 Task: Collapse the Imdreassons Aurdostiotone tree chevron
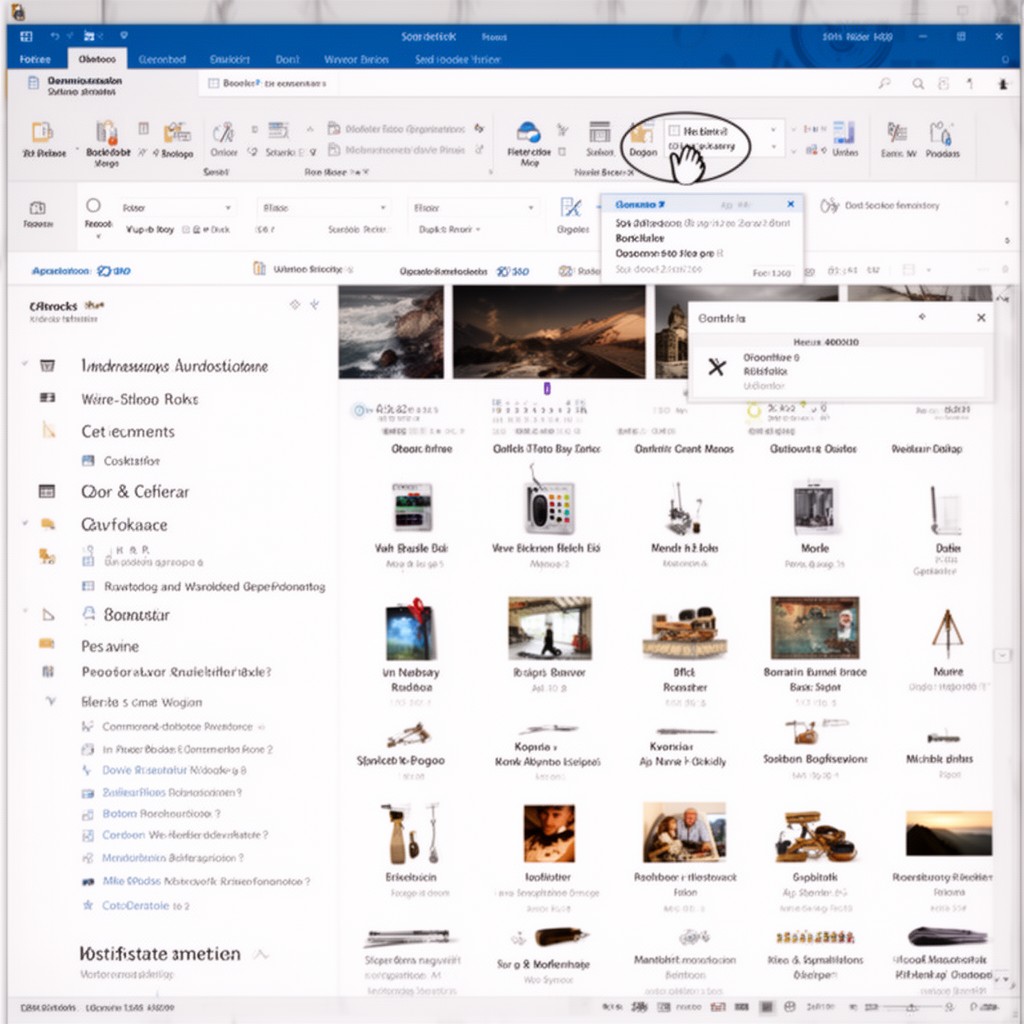25,362
